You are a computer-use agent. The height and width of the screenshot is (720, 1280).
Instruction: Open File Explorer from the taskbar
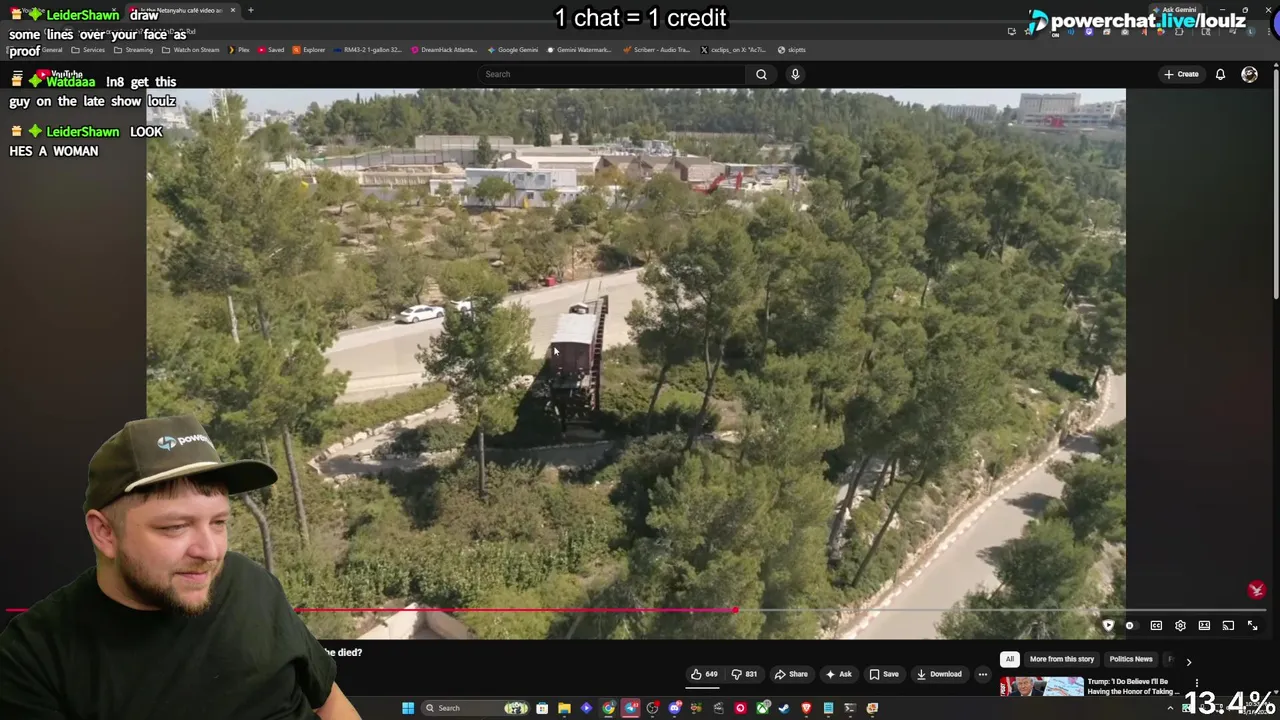click(564, 708)
